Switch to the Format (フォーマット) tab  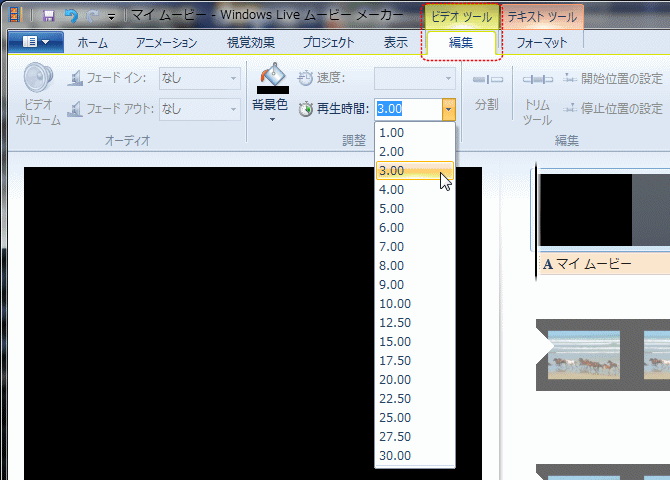pos(542,42)
